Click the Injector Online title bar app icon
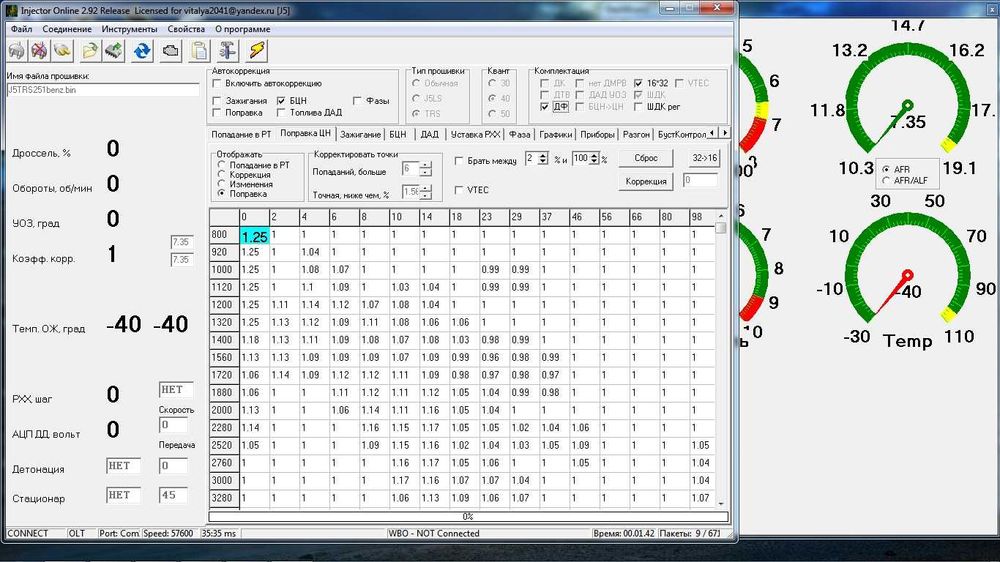The width and height of the screenshot is (1000, 562). point(11,10)
